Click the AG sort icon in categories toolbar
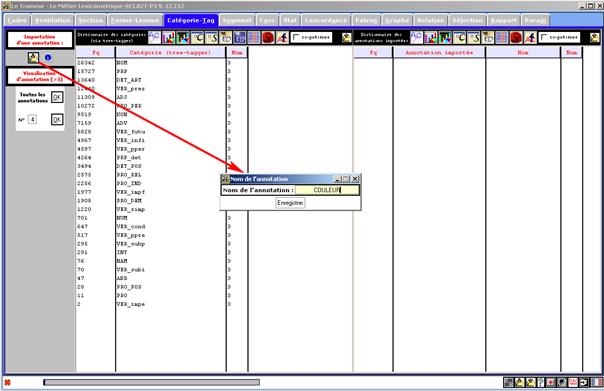The width and height of the screenshot is (604, 391). point(154,37)
